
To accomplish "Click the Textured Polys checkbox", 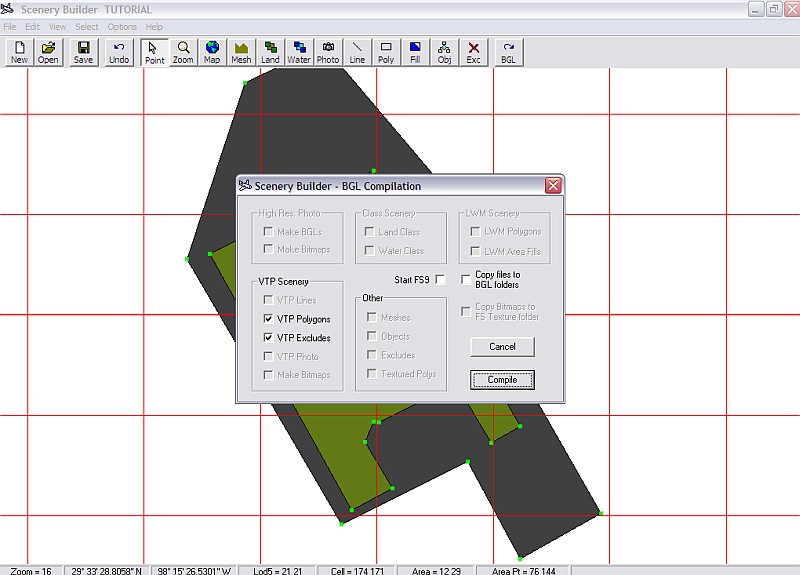I will pos(372,373).
